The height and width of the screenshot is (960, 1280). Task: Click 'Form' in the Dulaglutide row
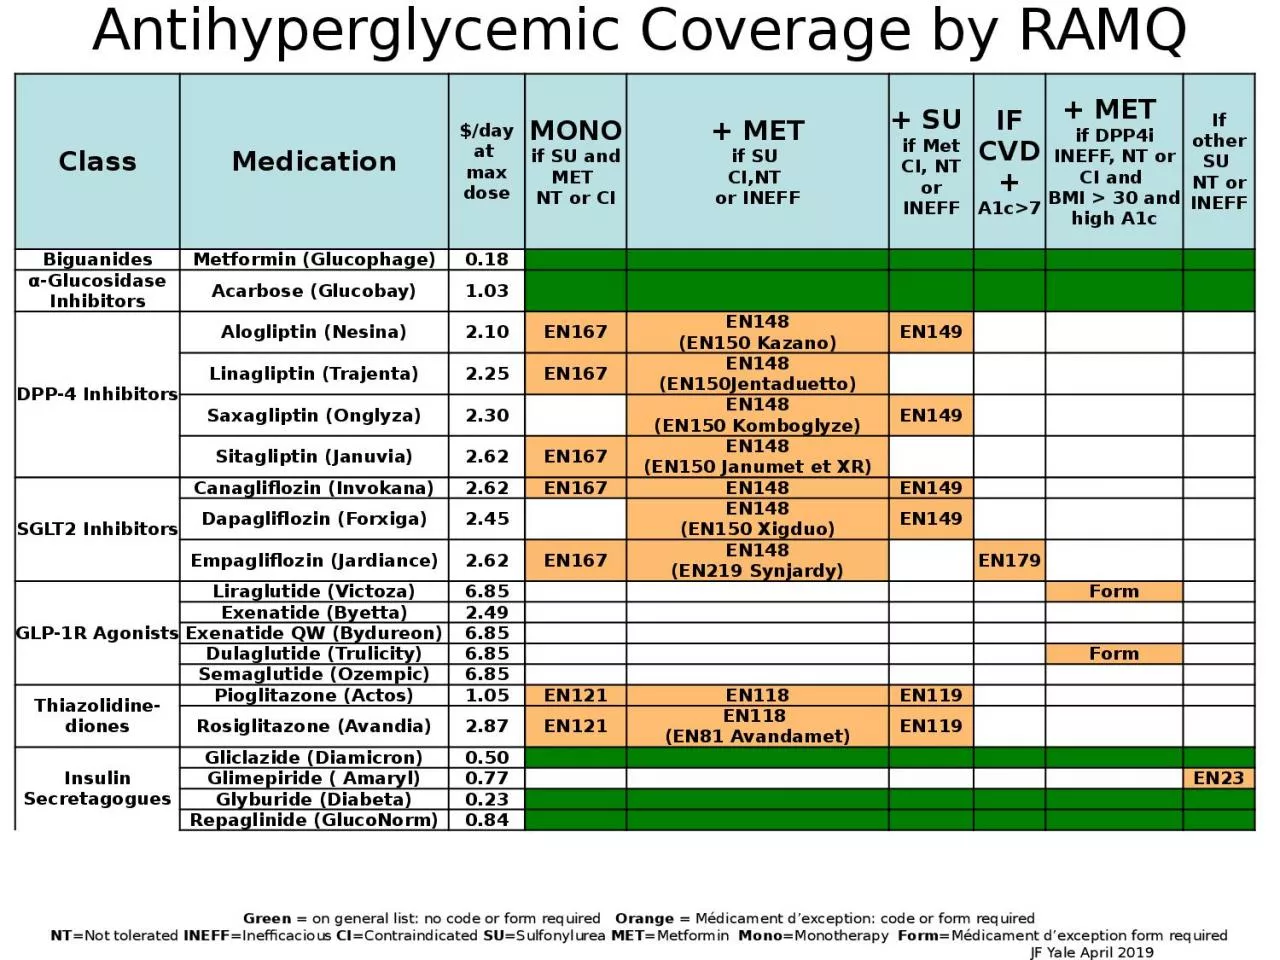pos(1114,654)
